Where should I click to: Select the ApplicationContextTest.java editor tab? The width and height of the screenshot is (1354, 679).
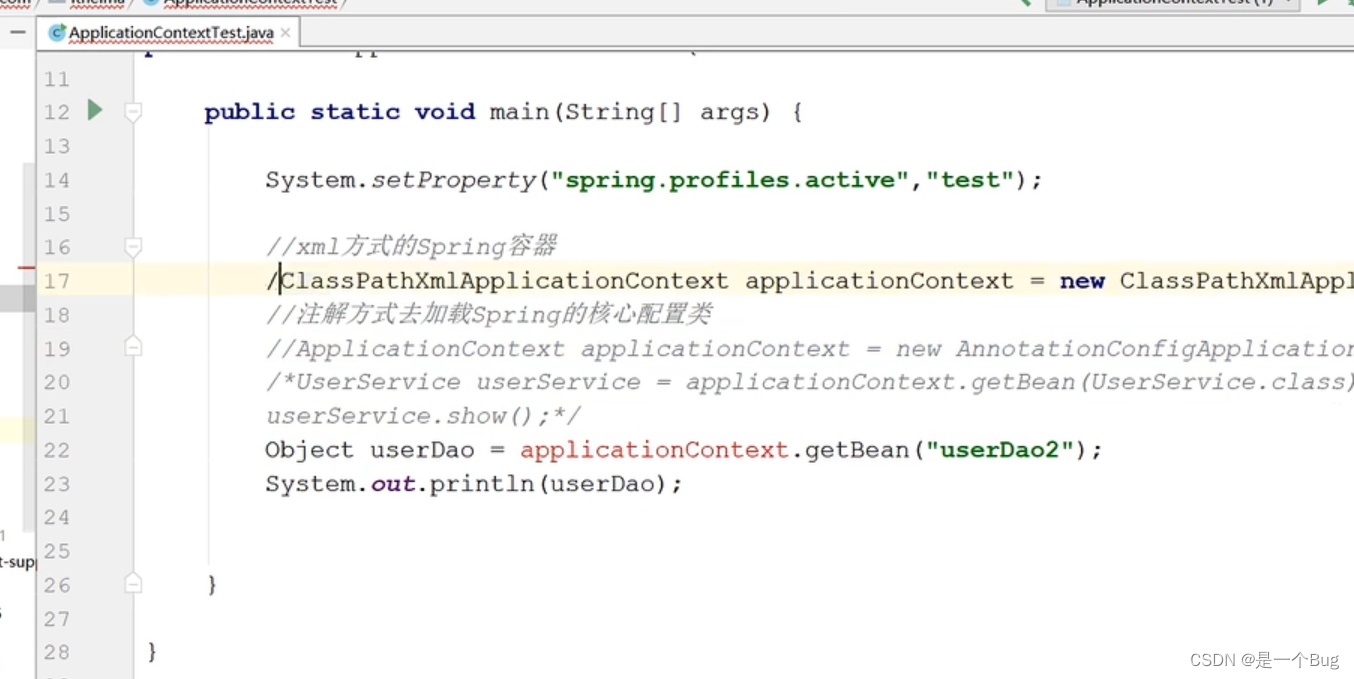click(x=170, y=33)
